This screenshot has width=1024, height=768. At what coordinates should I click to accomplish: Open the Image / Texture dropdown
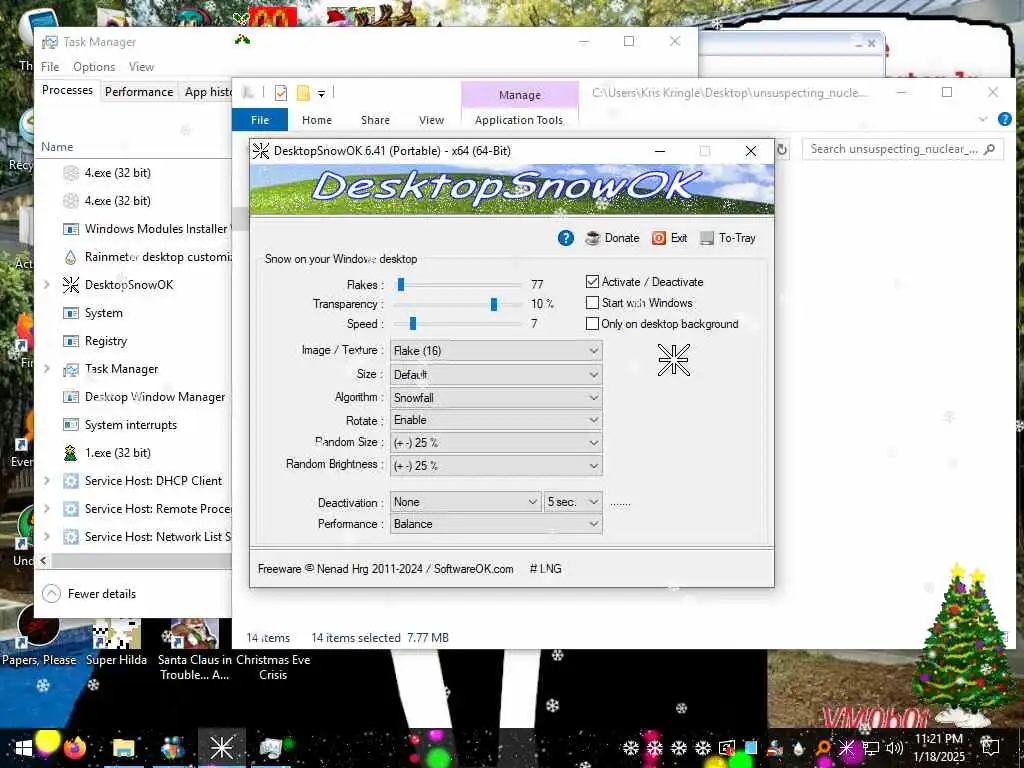click(x=496, y=351)
